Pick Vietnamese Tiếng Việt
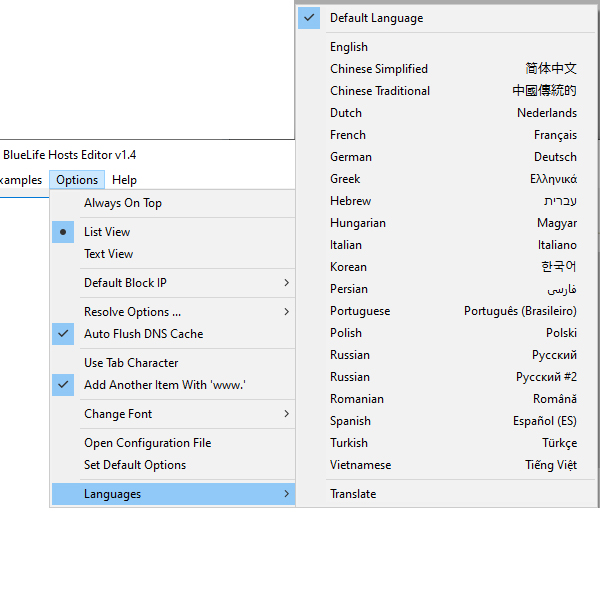This screenshot has width=600, height=600. [447, 465]
